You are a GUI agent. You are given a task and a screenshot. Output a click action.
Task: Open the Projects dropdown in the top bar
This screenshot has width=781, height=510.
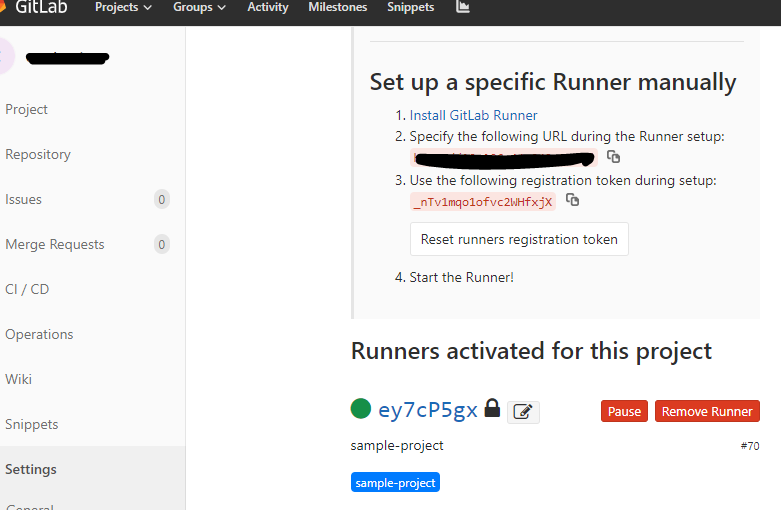[x=123, y=7]
